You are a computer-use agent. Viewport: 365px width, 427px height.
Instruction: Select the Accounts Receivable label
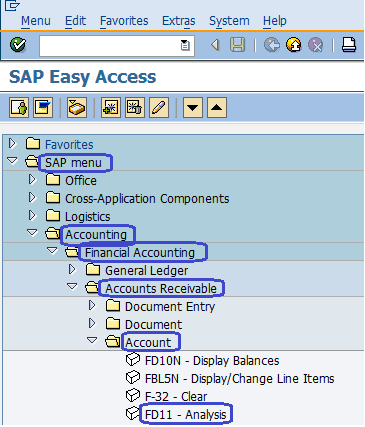161,289
